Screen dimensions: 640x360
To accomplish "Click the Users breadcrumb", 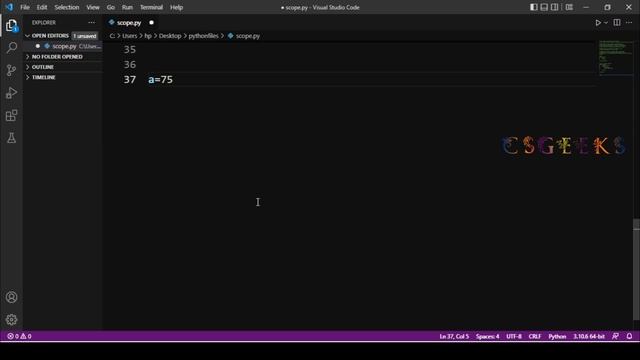I will click(129, 36).
